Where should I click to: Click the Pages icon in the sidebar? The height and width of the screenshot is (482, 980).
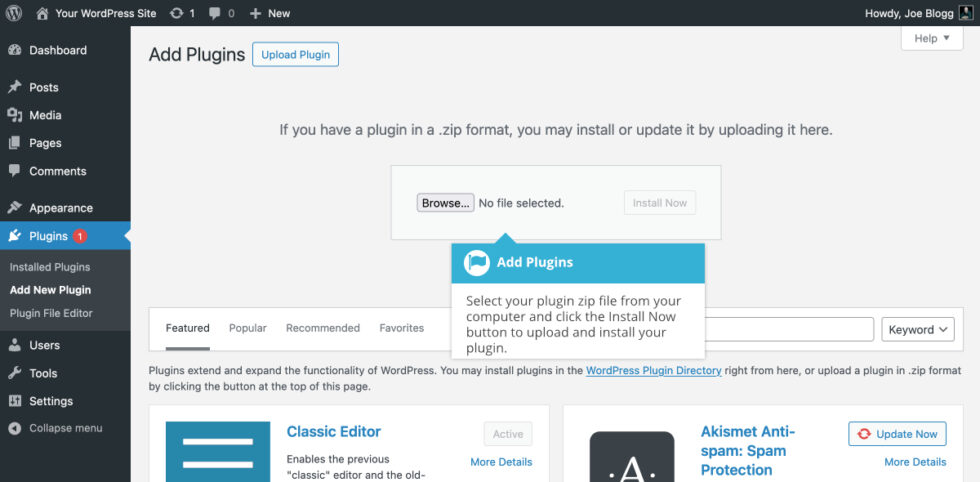[15, 143]
